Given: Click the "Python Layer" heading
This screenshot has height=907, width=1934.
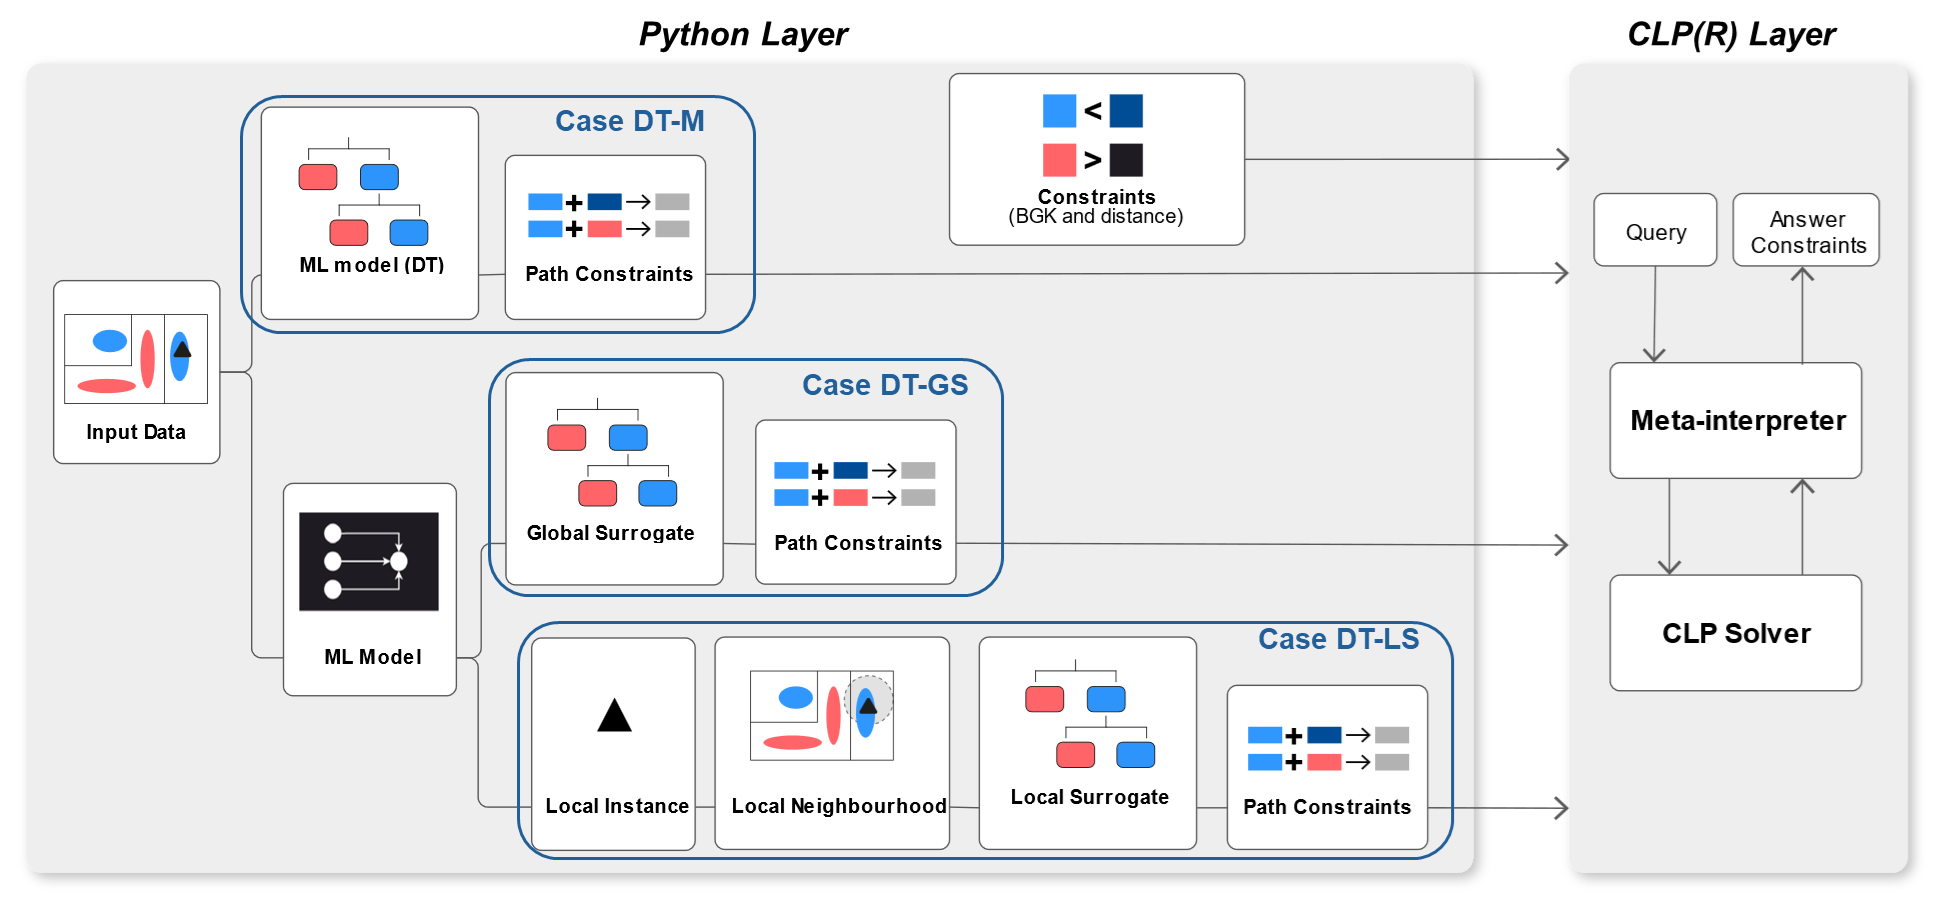Looking at the screenshot, I should point(743,35).
